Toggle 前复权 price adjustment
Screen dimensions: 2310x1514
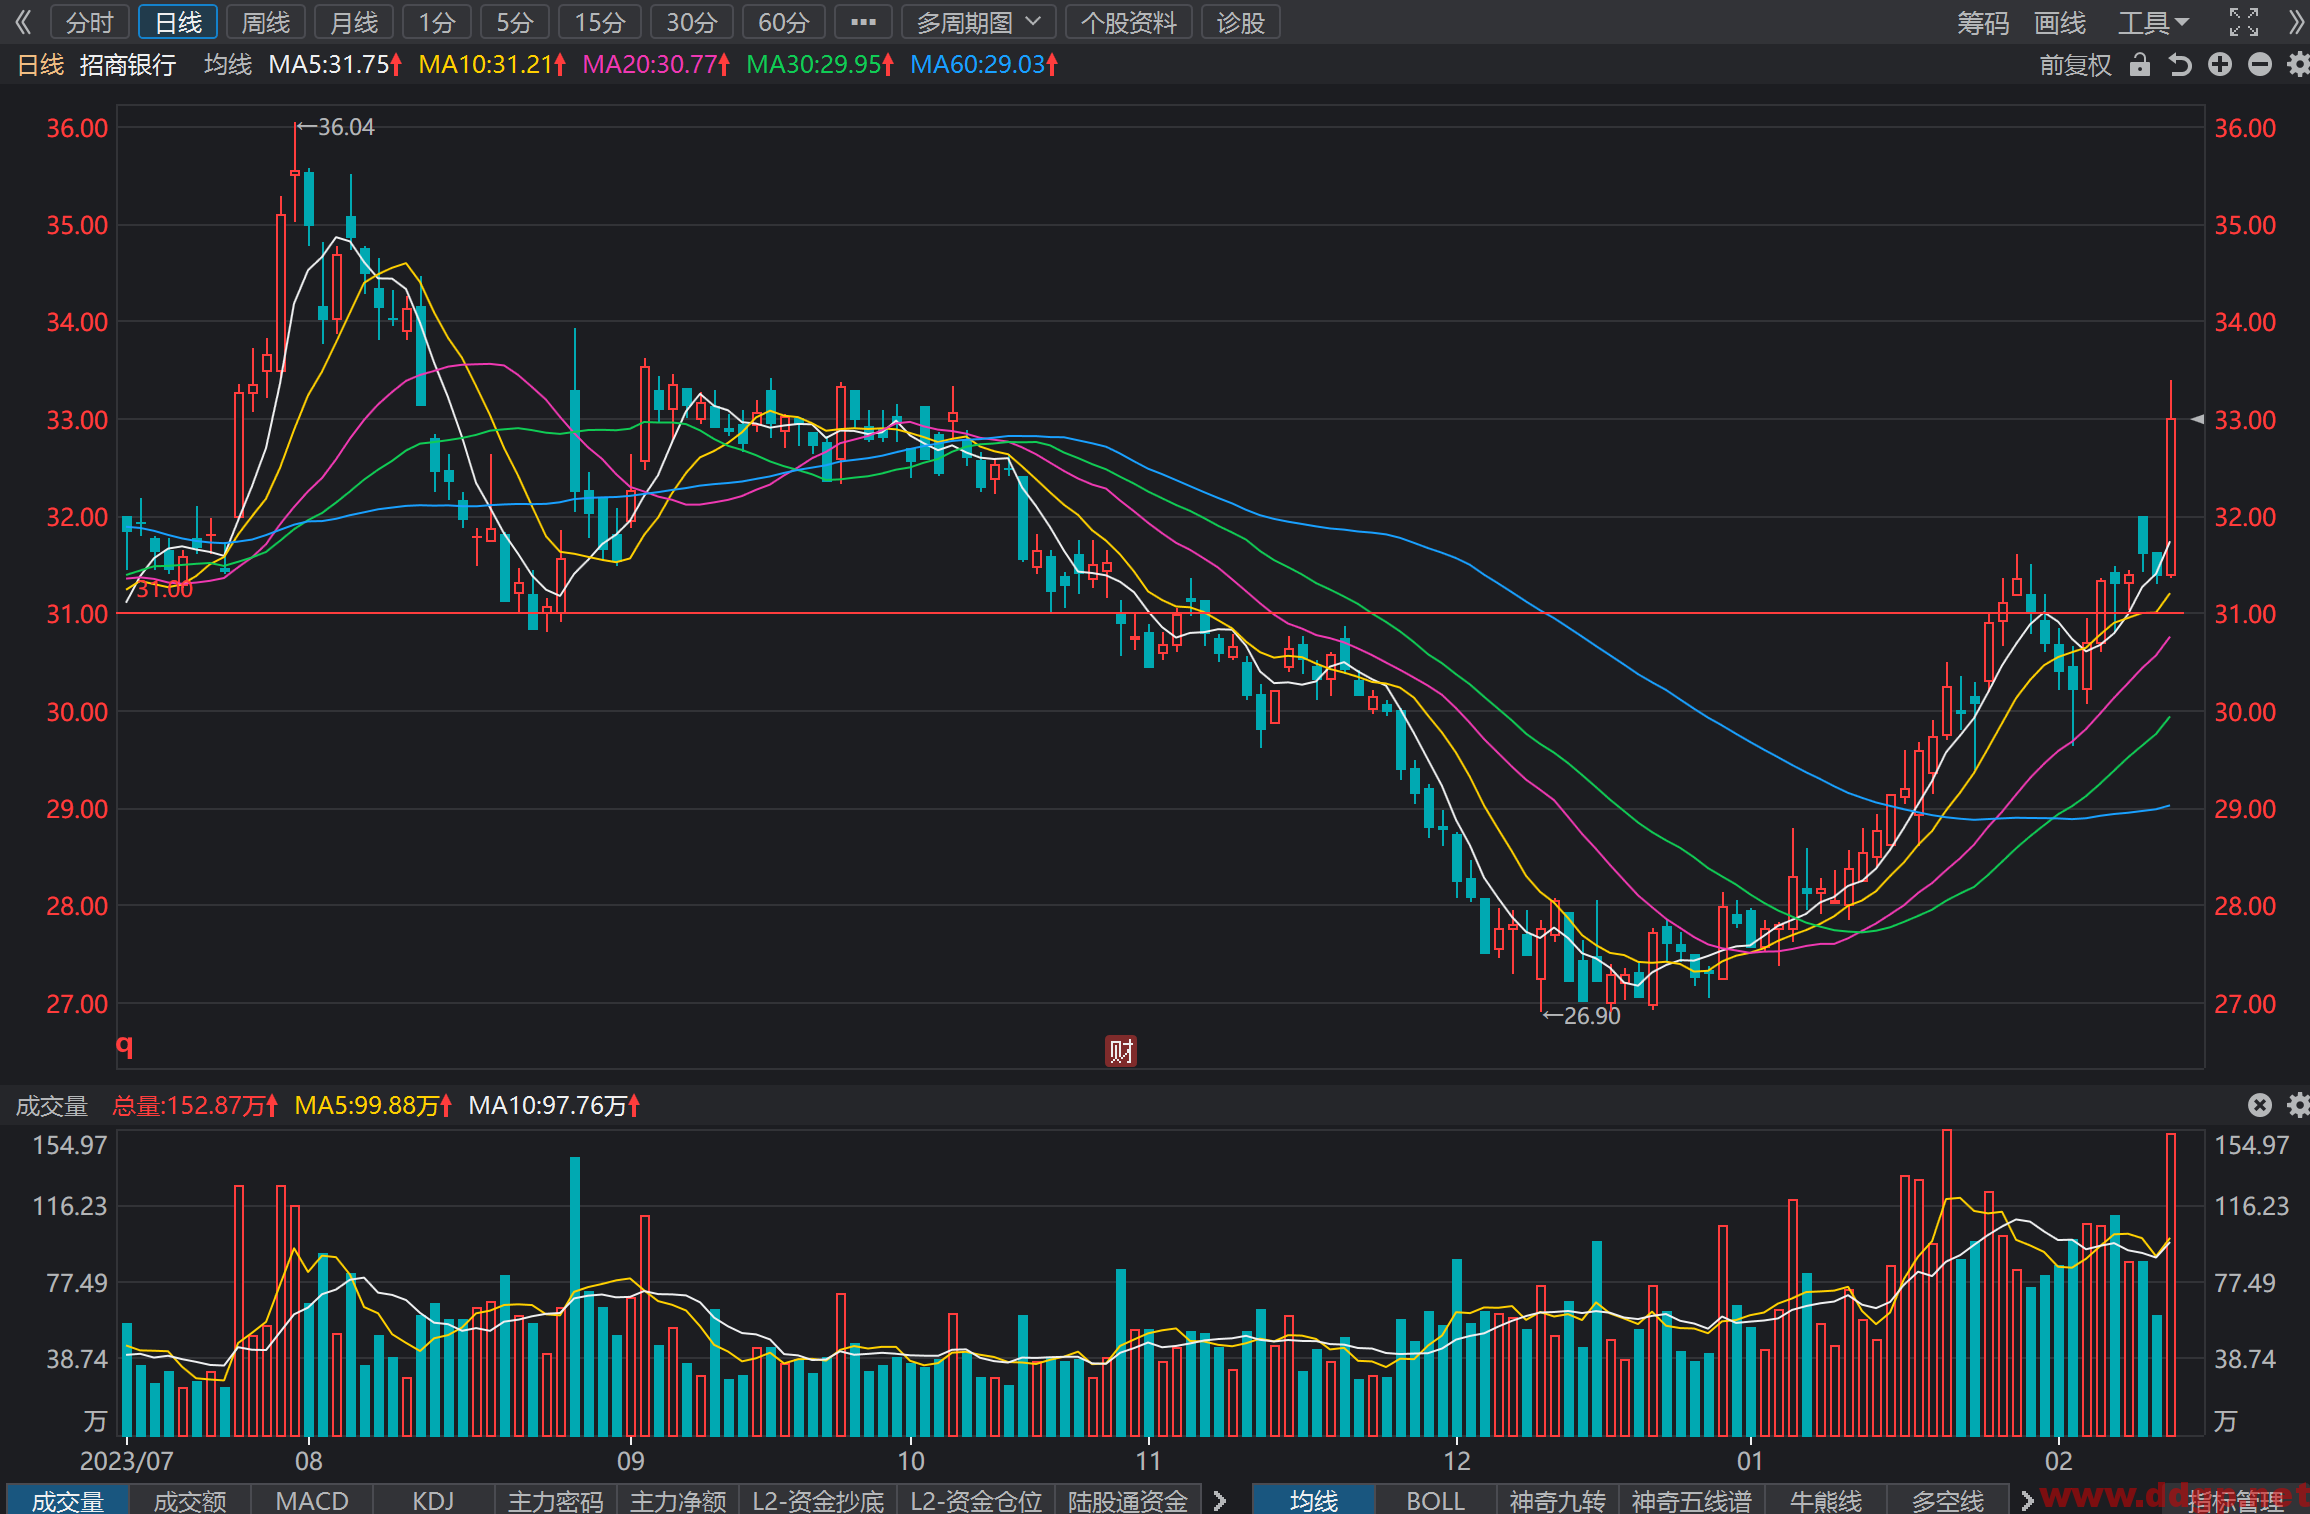[x=2075, y=65]
